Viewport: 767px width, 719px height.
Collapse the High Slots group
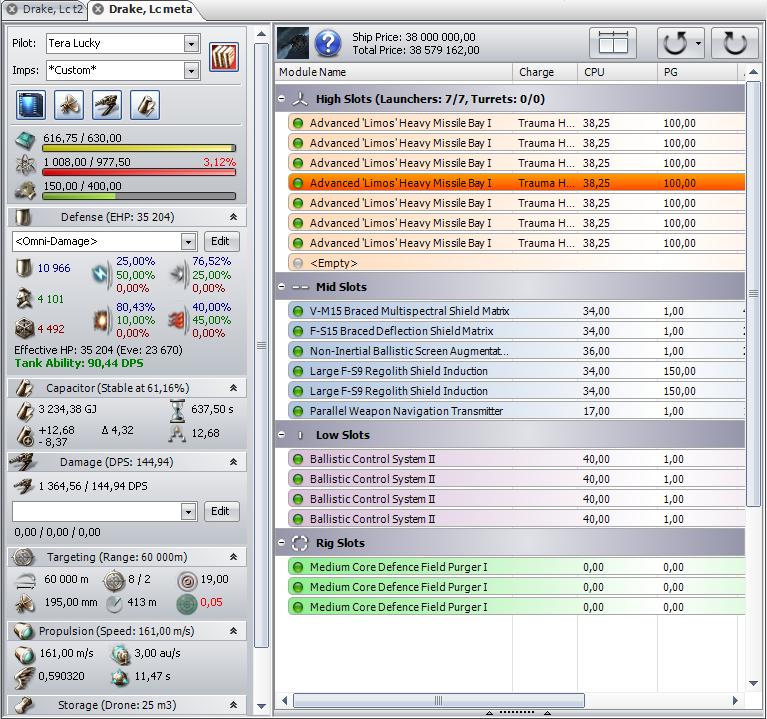click(282, 99)
